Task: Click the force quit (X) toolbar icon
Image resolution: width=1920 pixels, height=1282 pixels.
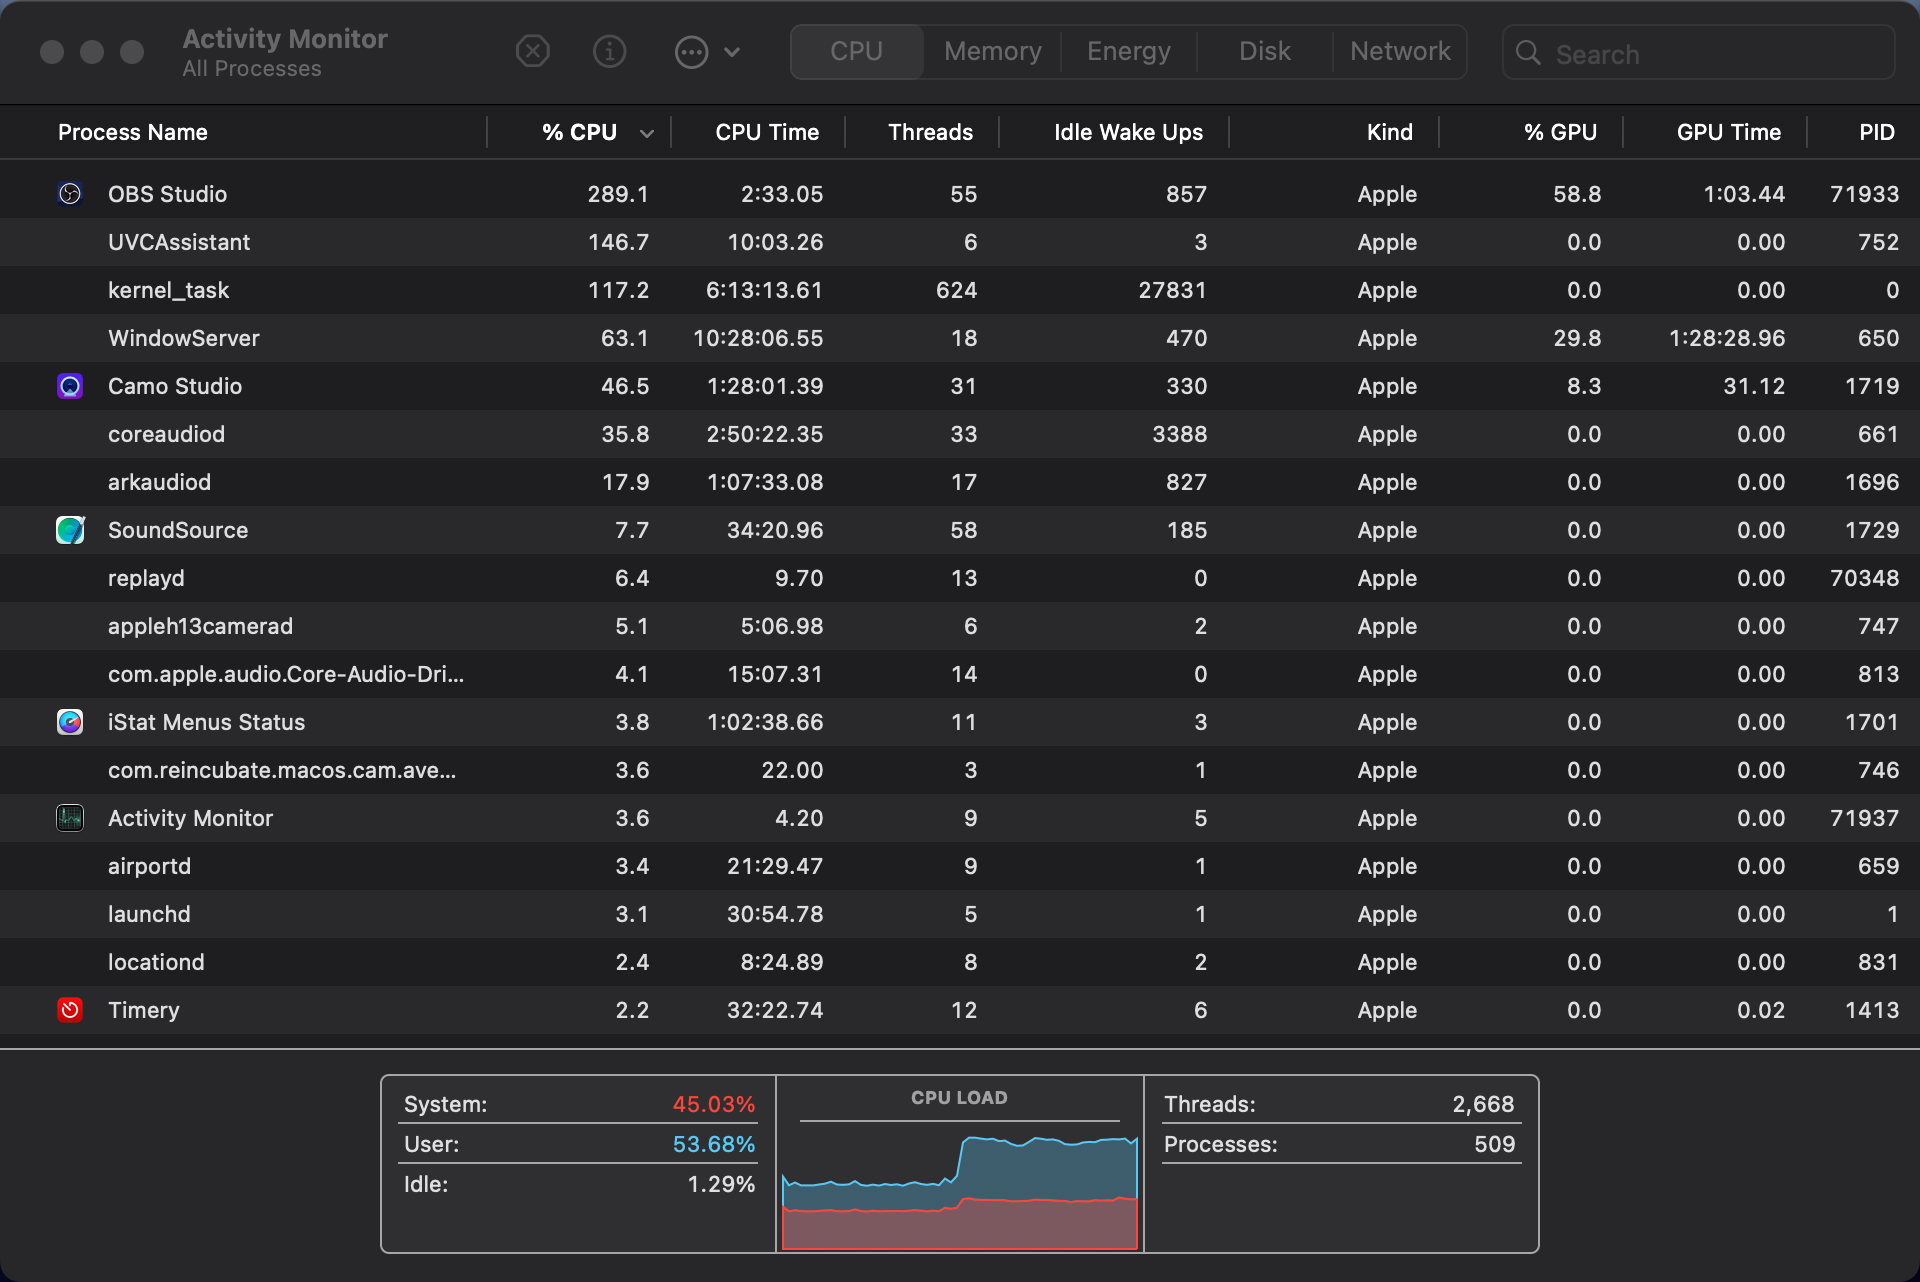Action: point(532,51)
